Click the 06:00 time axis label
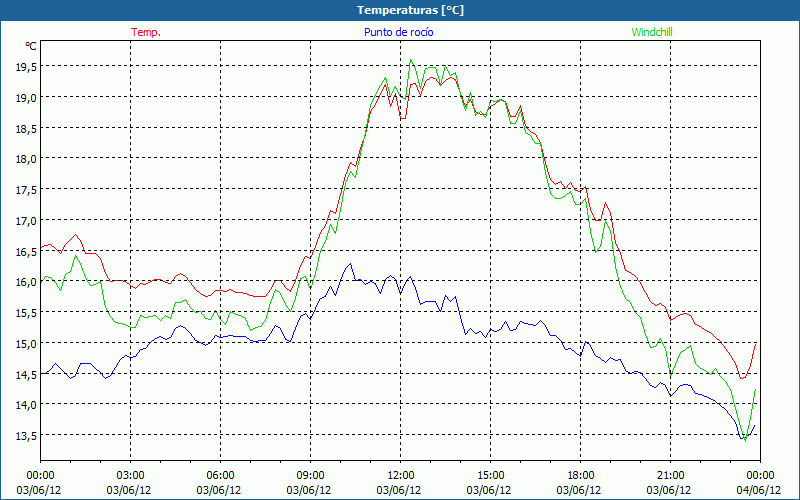The height and width of the screenshot is (500, 800). click(x=220, y=476)
